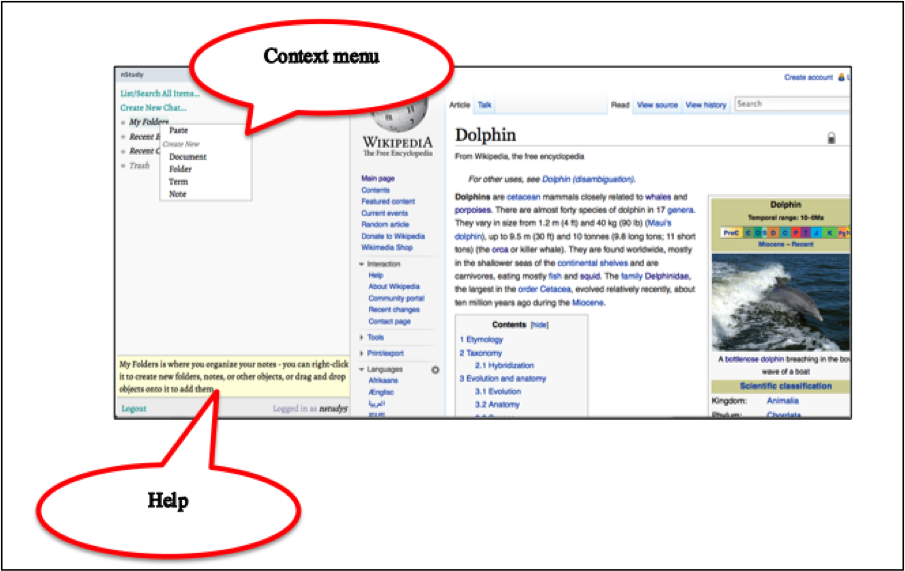Open the Afrikaans language link
This screenshot has height=571, width=905.
[x=383, y=380]
